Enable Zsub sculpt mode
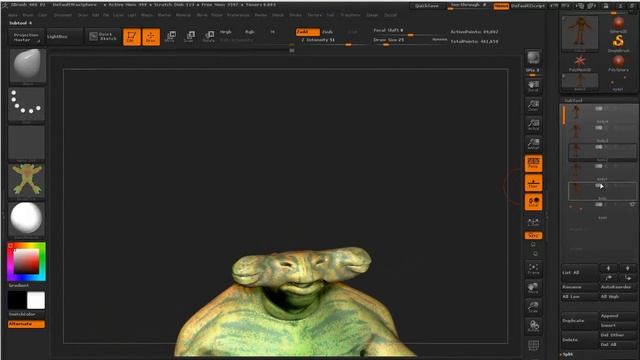 tap(327, 32)
